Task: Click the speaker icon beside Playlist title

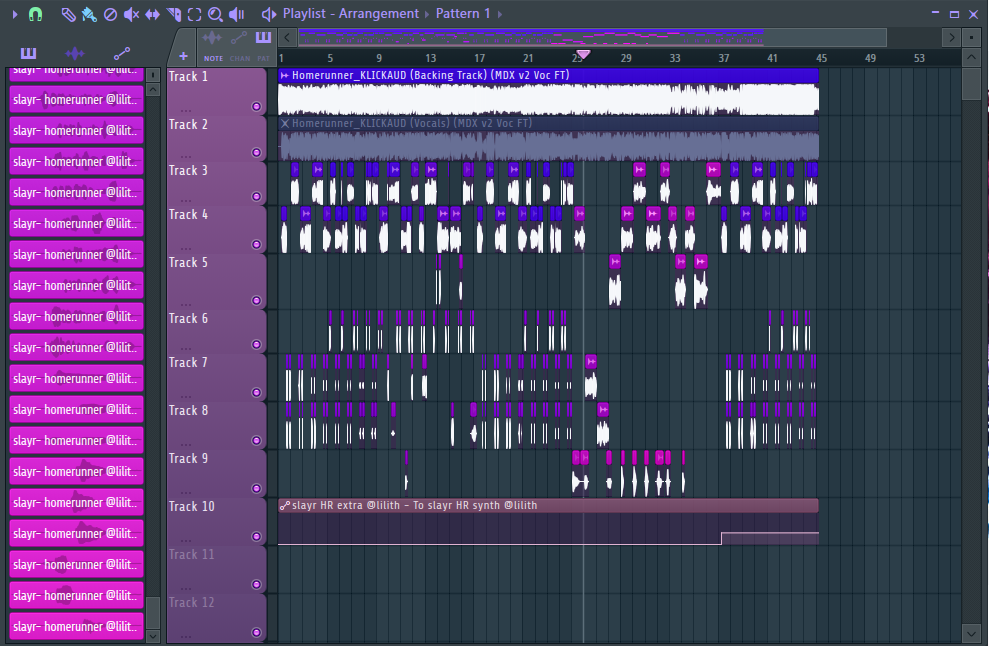Action: point(269,14)
